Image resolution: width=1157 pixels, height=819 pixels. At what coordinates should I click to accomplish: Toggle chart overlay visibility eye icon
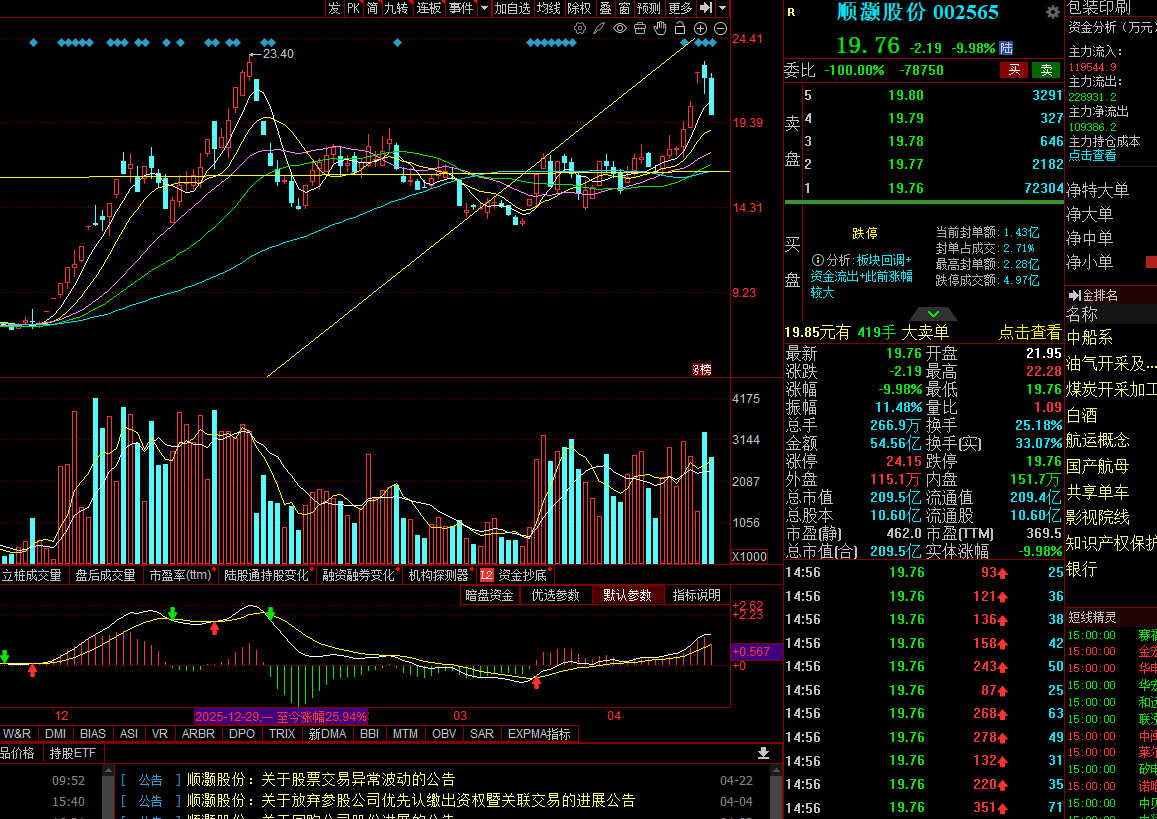pyautogui.click(x=620, y=29)
